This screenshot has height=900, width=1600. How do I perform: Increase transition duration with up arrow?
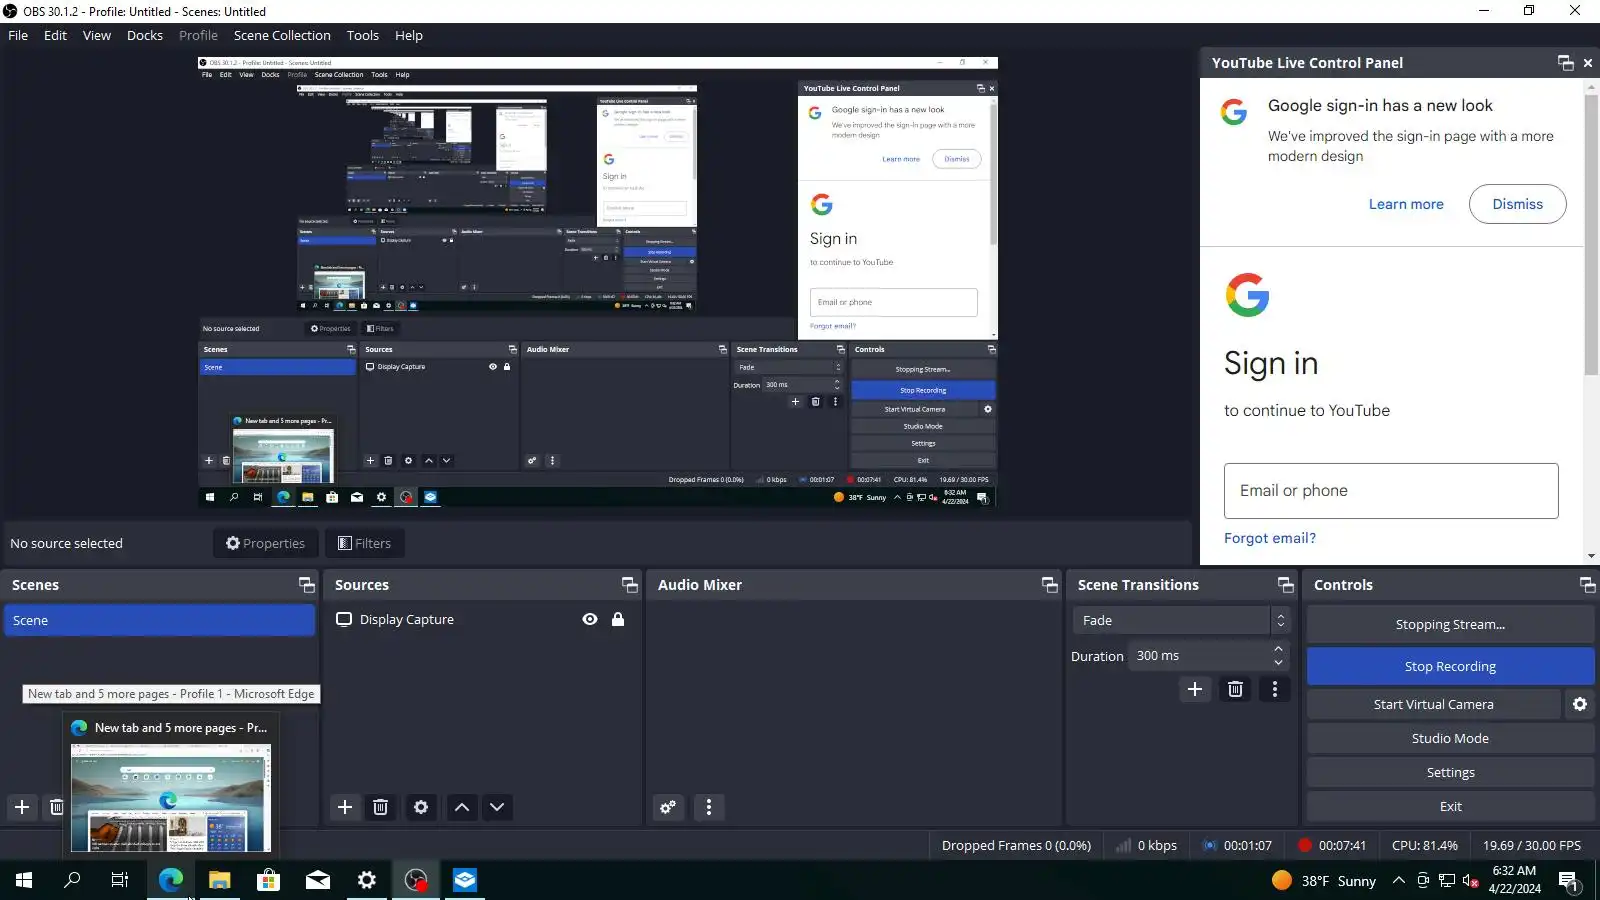tap(1278, 649)
